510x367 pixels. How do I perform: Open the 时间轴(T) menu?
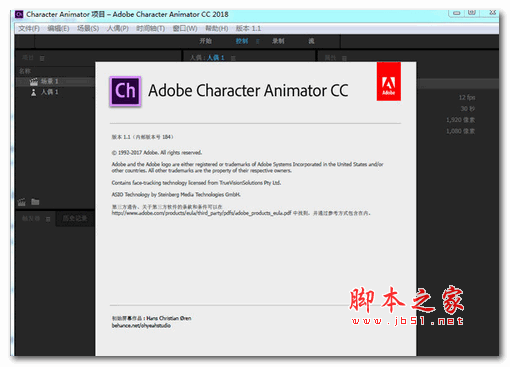150,28
